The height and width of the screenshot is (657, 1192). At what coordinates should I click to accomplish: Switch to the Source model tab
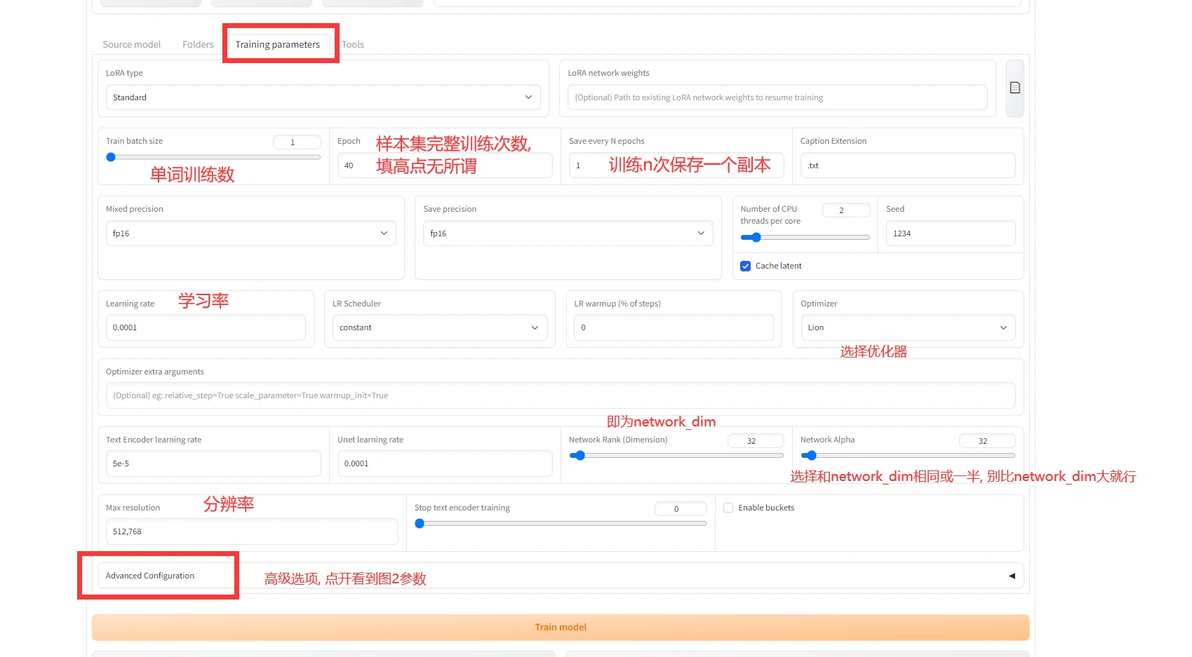pos(132,44)
